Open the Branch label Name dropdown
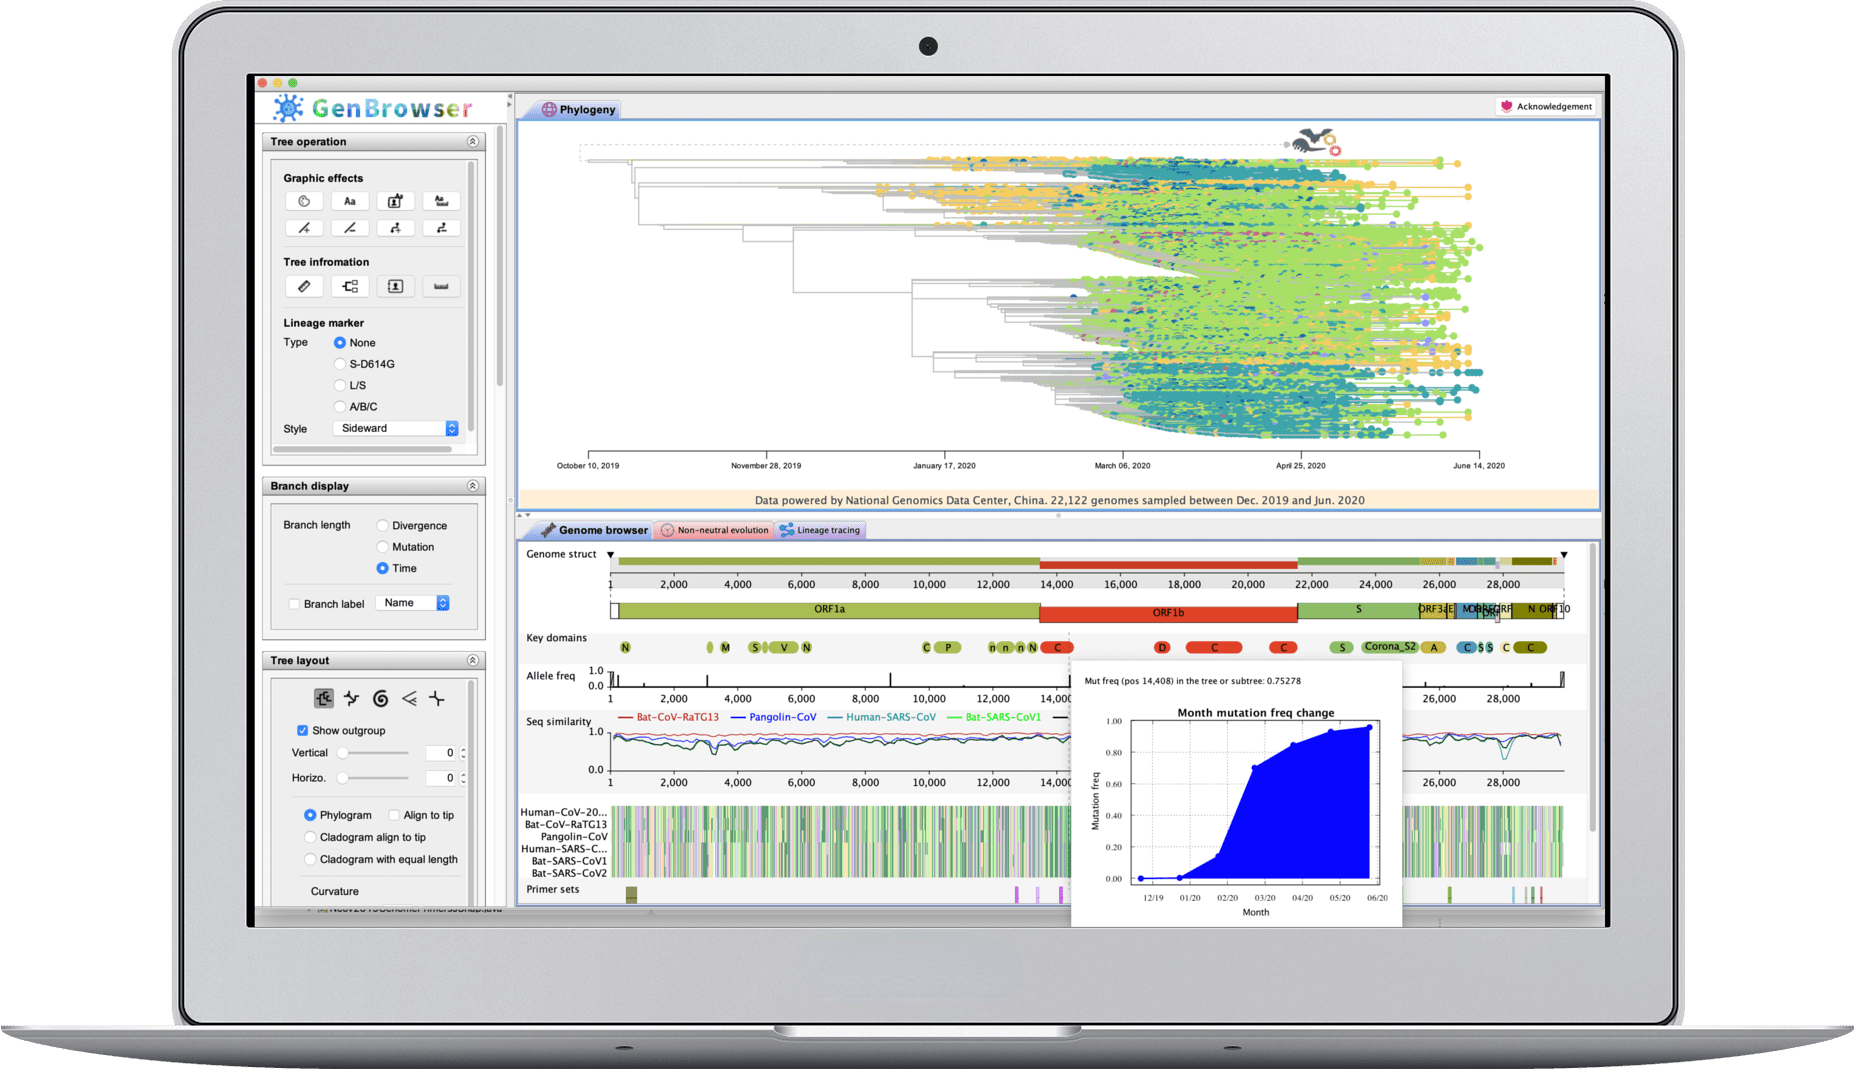The image size is (1854, 1071). coord(412,603)
